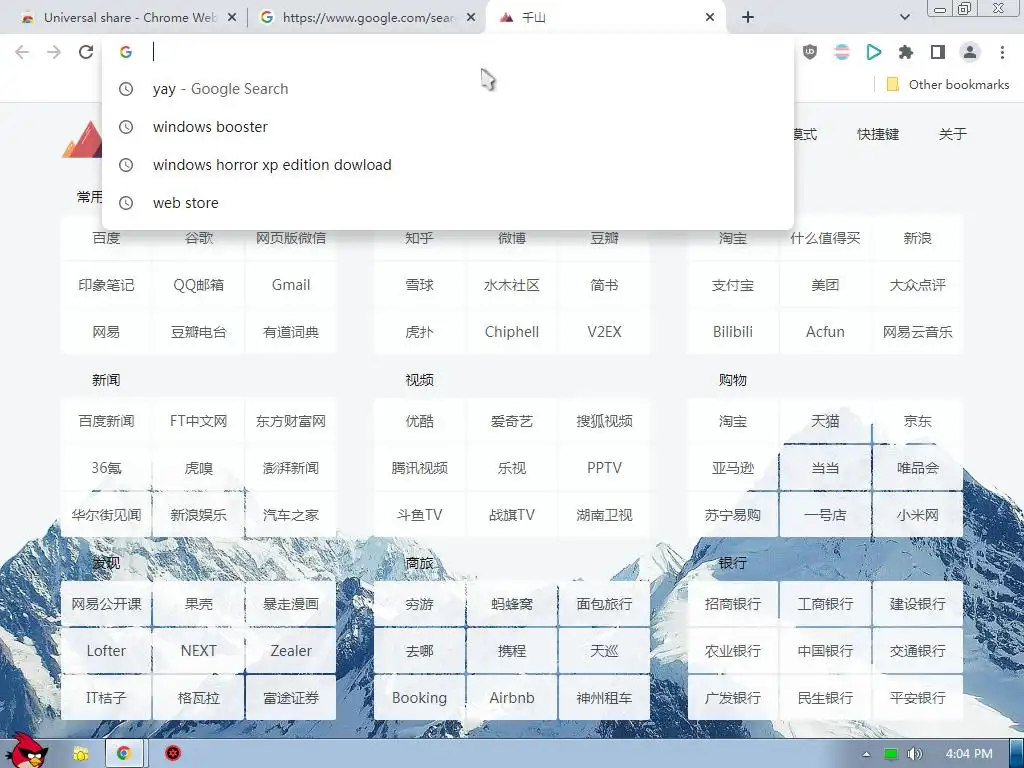Viewport: 1024px width, 768px height.
Task: Open the Booking travel tile
Action: click(419, 698)
